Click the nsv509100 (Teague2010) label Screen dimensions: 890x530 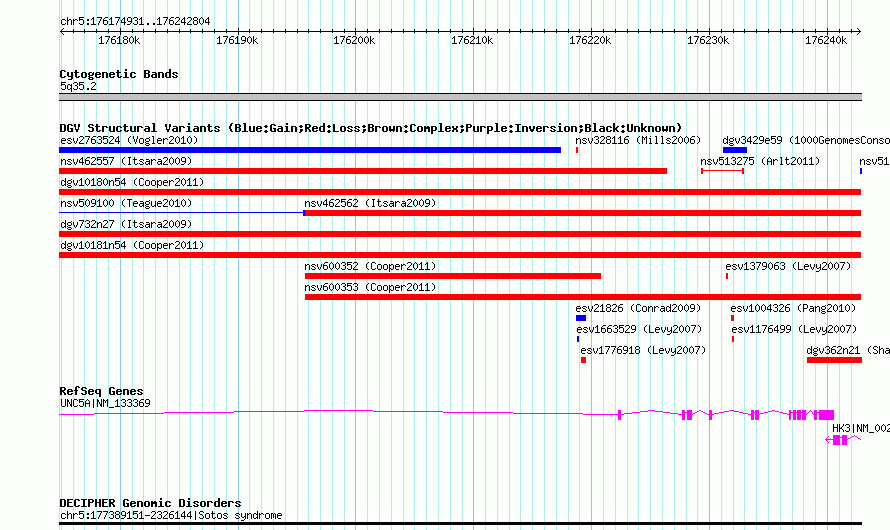[126, 203]
